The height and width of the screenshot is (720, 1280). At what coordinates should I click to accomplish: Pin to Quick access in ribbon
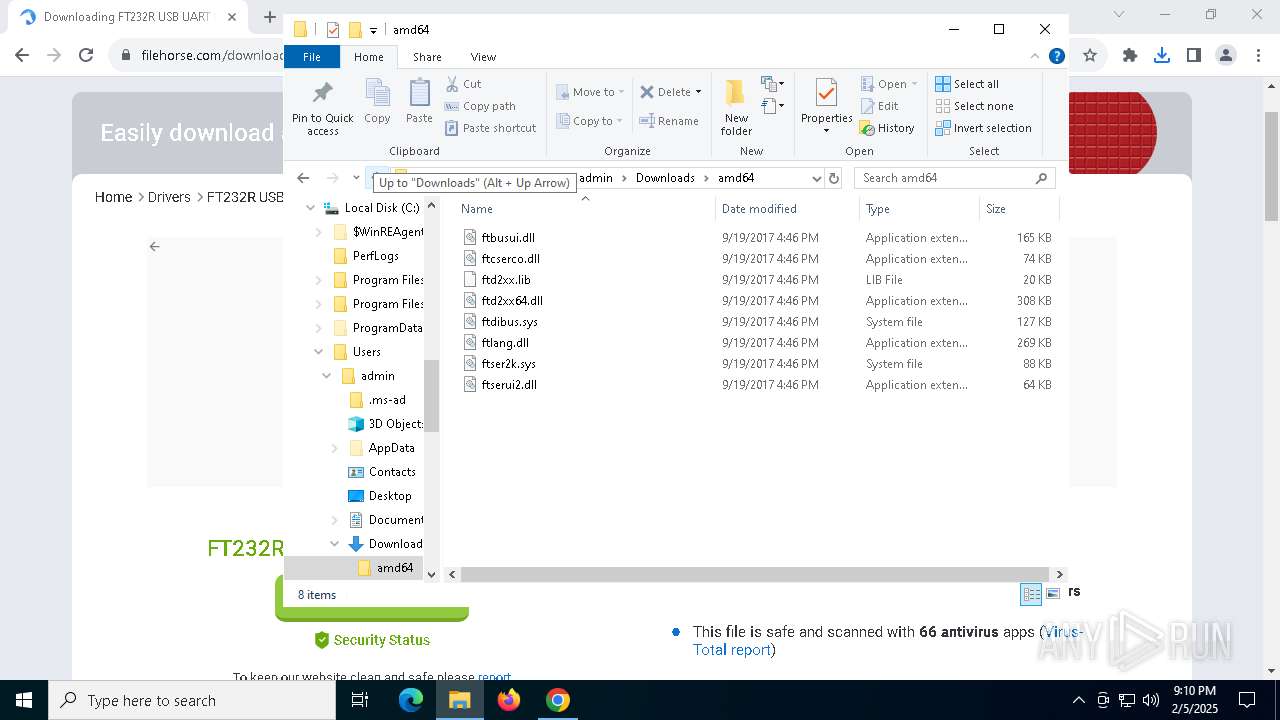coord(322,108)
